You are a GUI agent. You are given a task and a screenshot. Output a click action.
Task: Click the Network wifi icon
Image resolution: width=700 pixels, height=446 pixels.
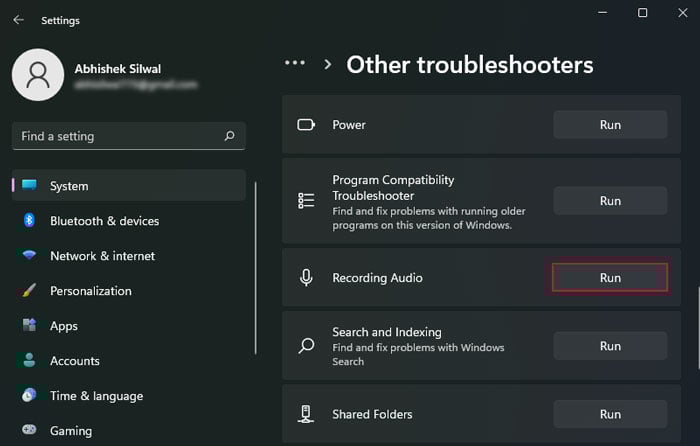[x=29, y=255]
